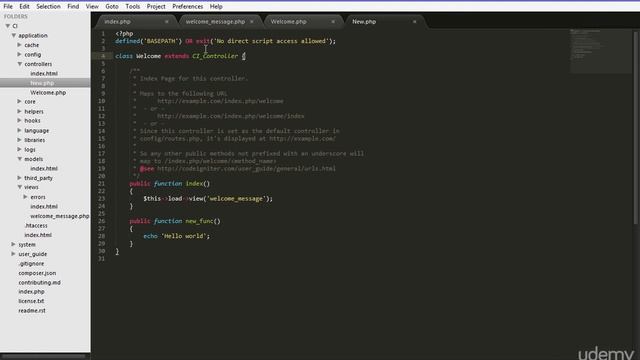Open the Goto menu
Screen dimensions: 640x360
[x=112, y=7]
